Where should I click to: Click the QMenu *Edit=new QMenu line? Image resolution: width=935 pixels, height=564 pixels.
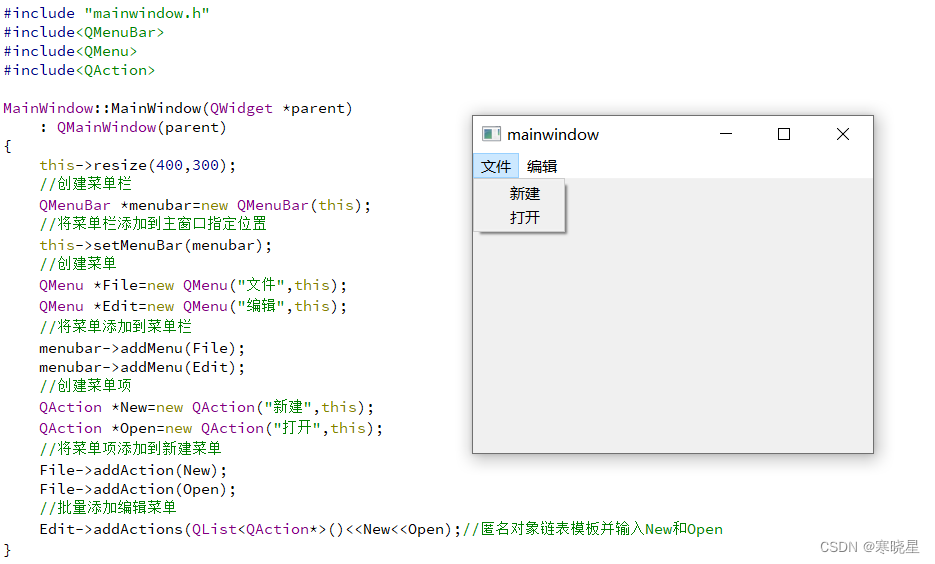point(193,306)
